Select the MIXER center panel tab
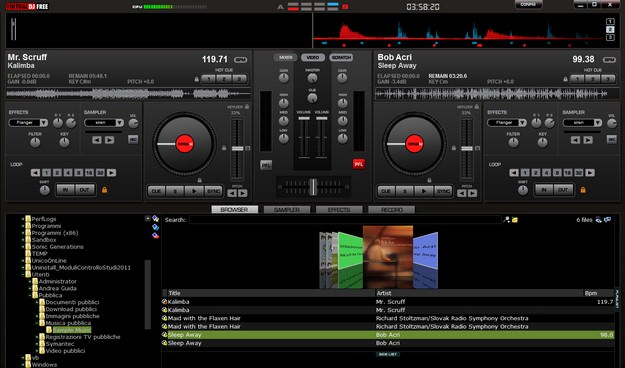This screenshot has height=368, width=625. click(285, 57)
